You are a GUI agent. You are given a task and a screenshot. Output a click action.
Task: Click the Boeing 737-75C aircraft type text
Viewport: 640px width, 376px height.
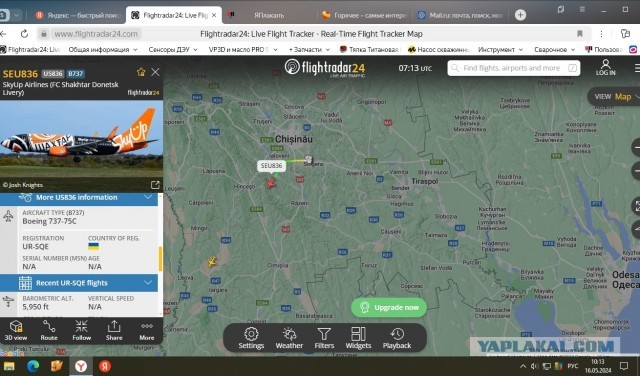49,221
